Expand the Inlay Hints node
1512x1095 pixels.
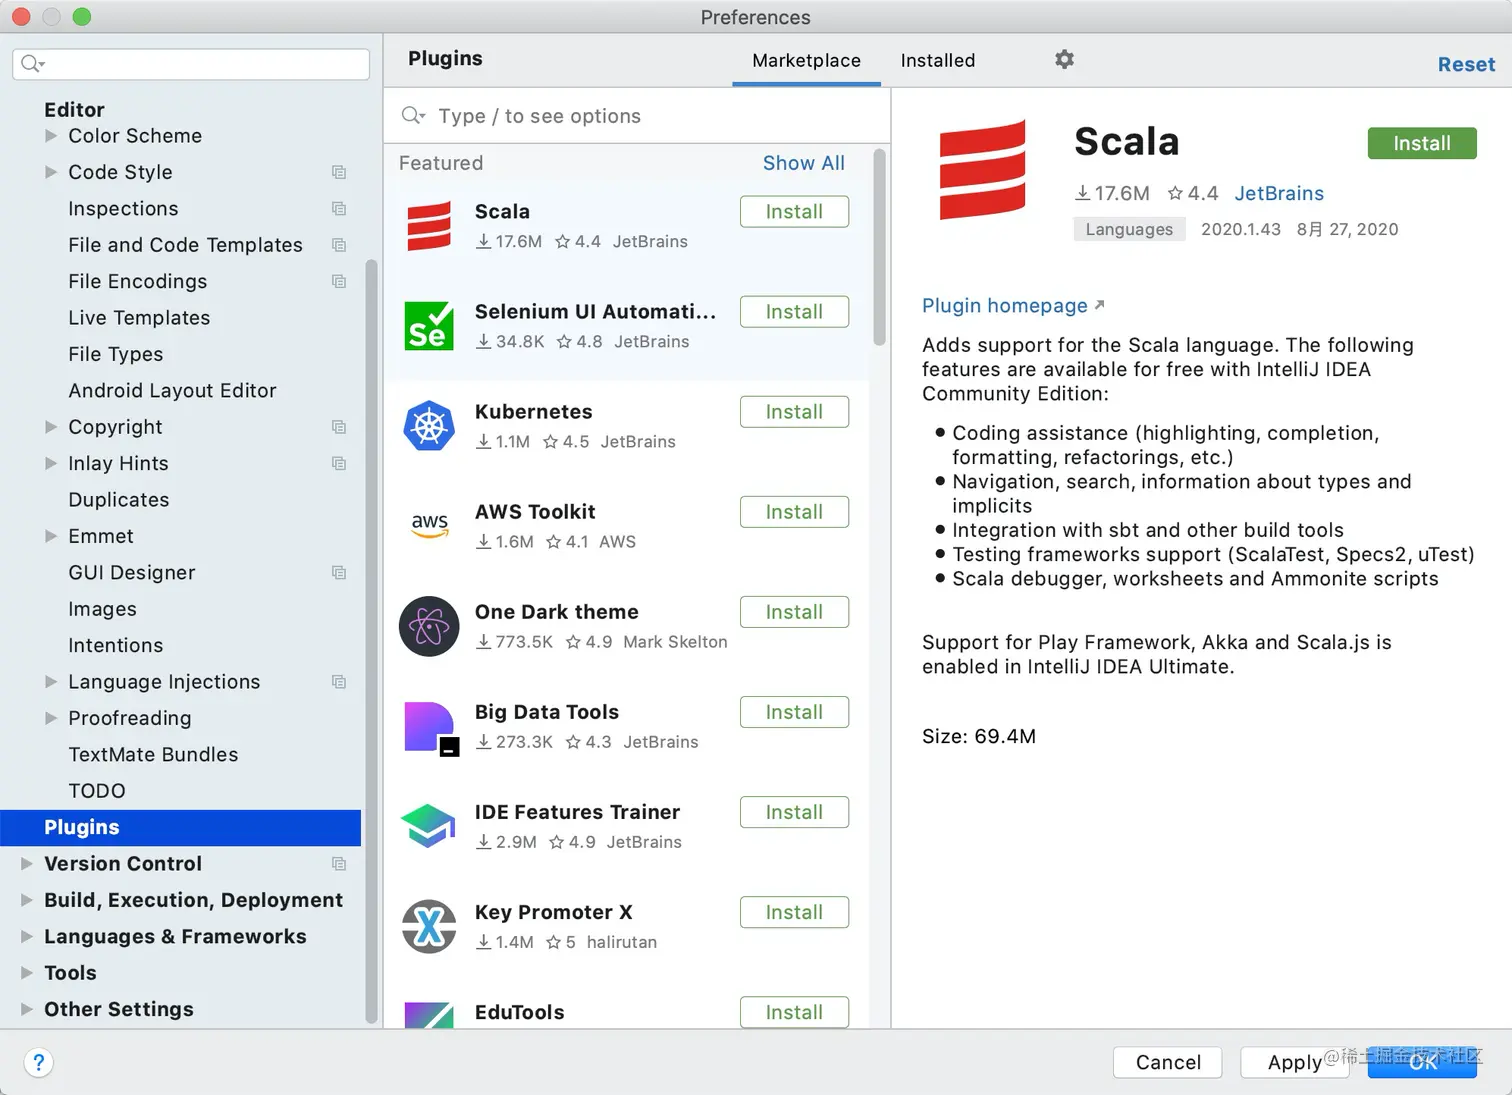pos(51,463)
